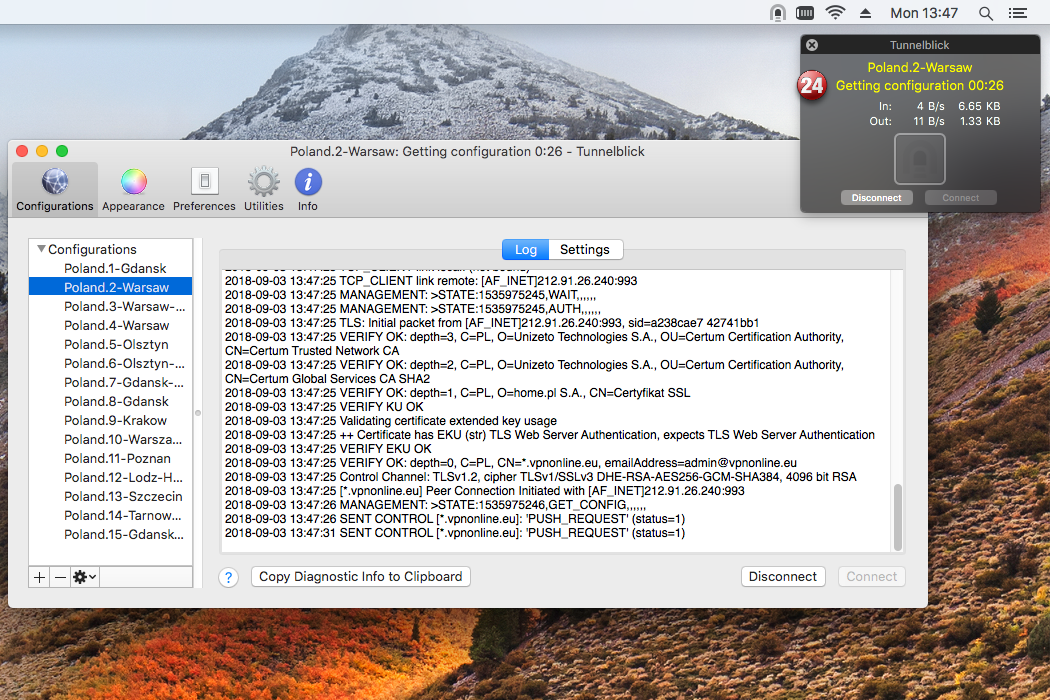Open Notification Center list icon
Screen dimensions: 1050x700
coord(1018,13)
